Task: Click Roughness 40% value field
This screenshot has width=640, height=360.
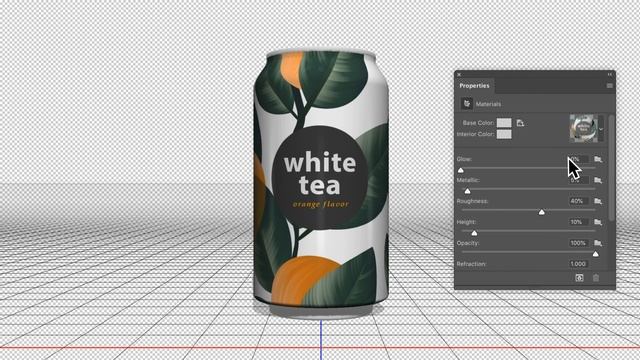Action: pos(578,201)
